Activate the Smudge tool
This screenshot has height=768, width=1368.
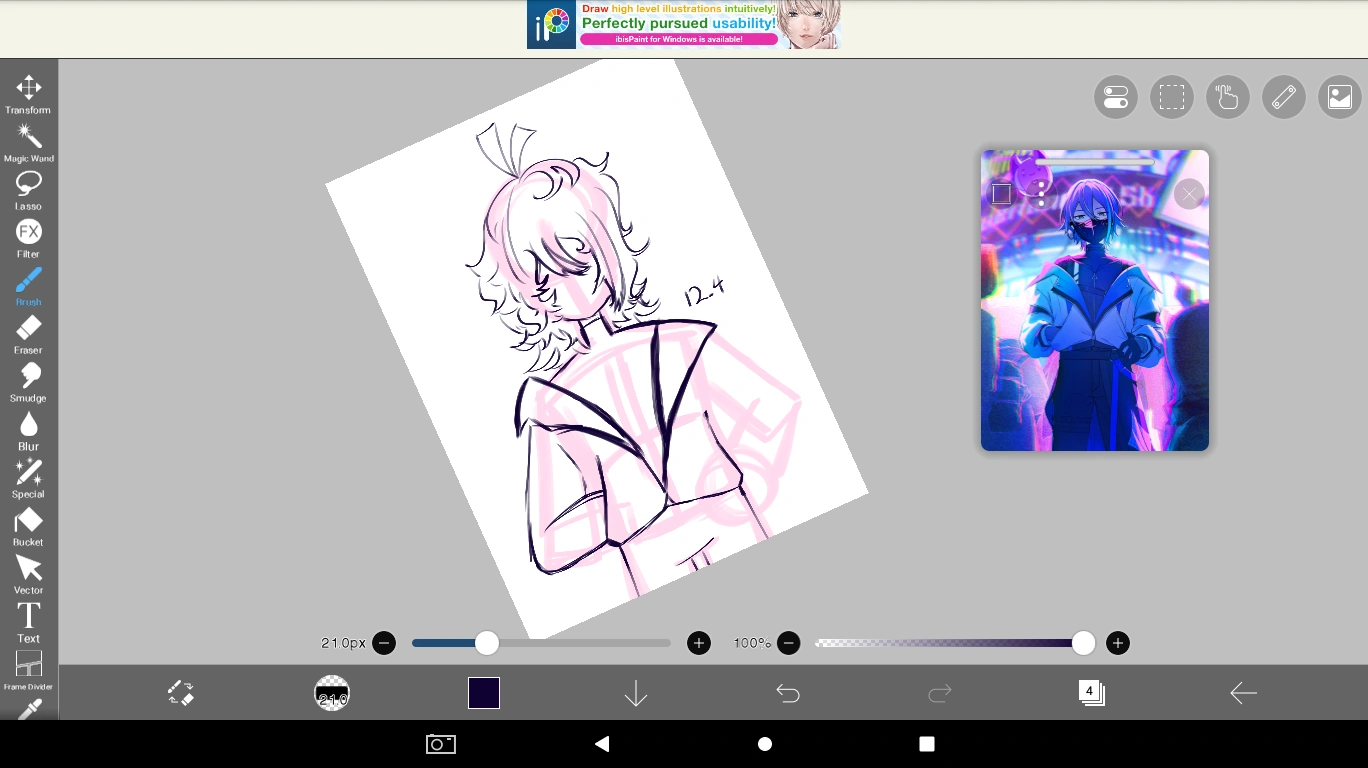pos(28,377)
